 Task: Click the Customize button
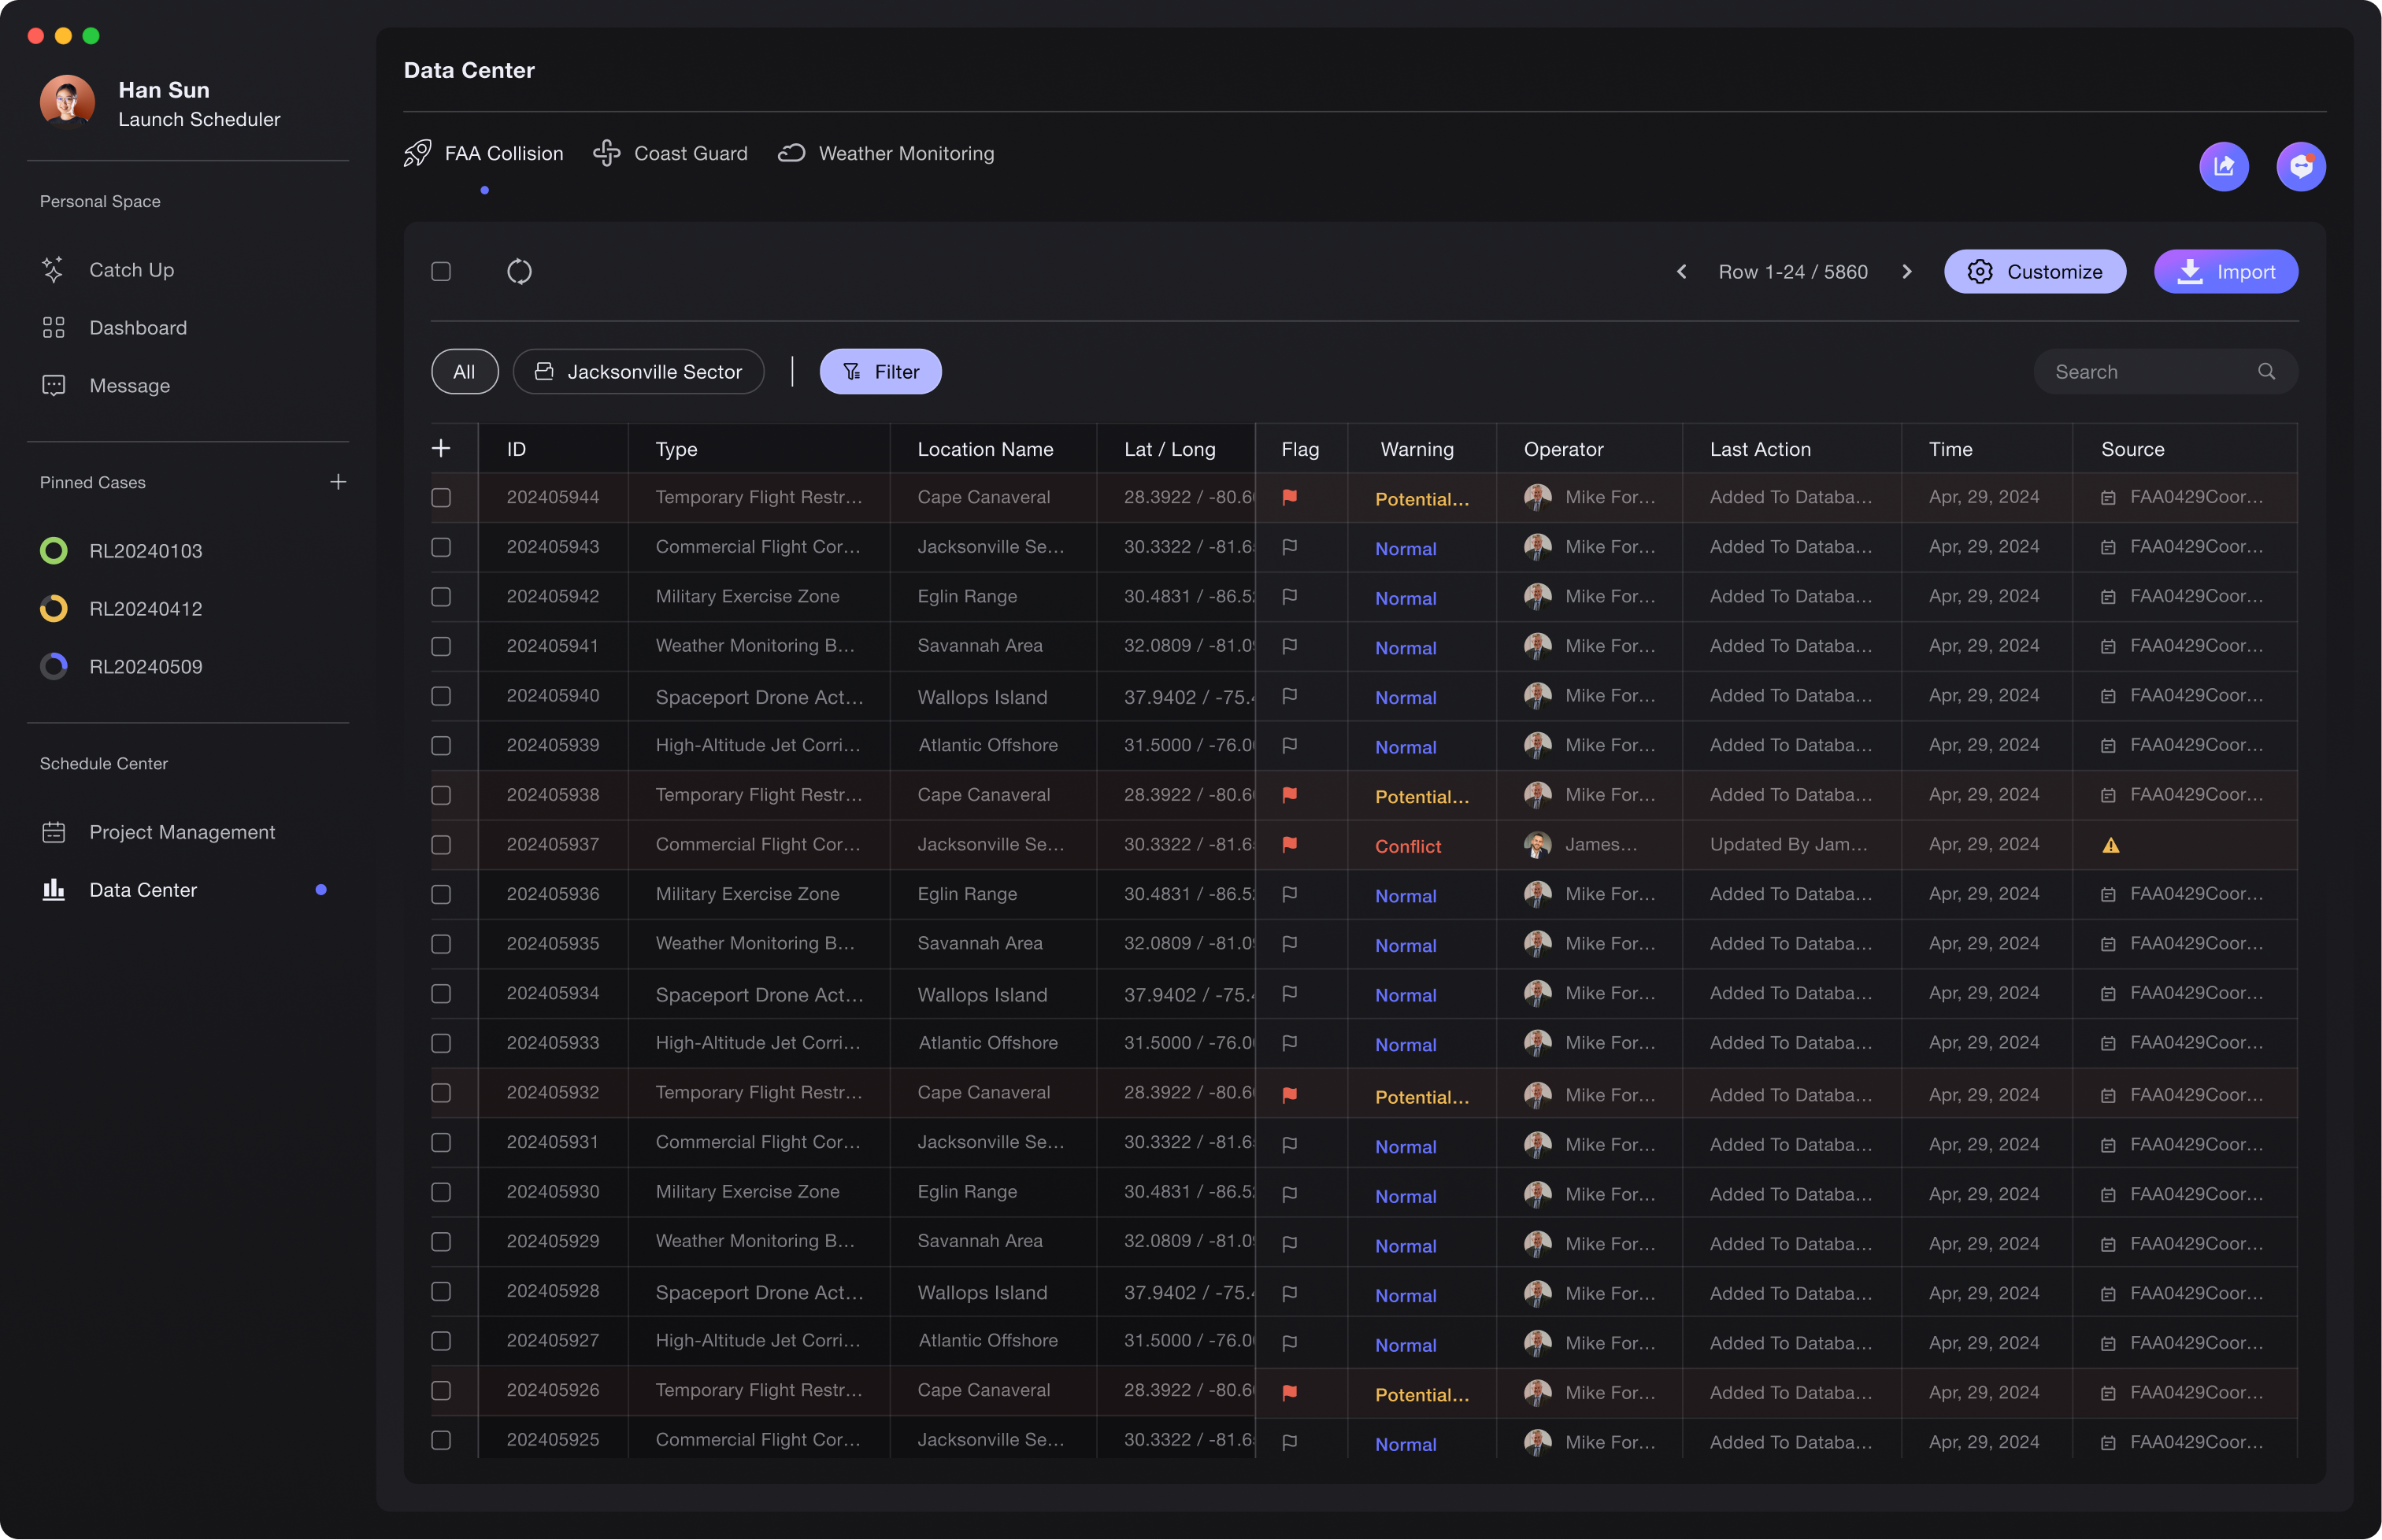2034,271
